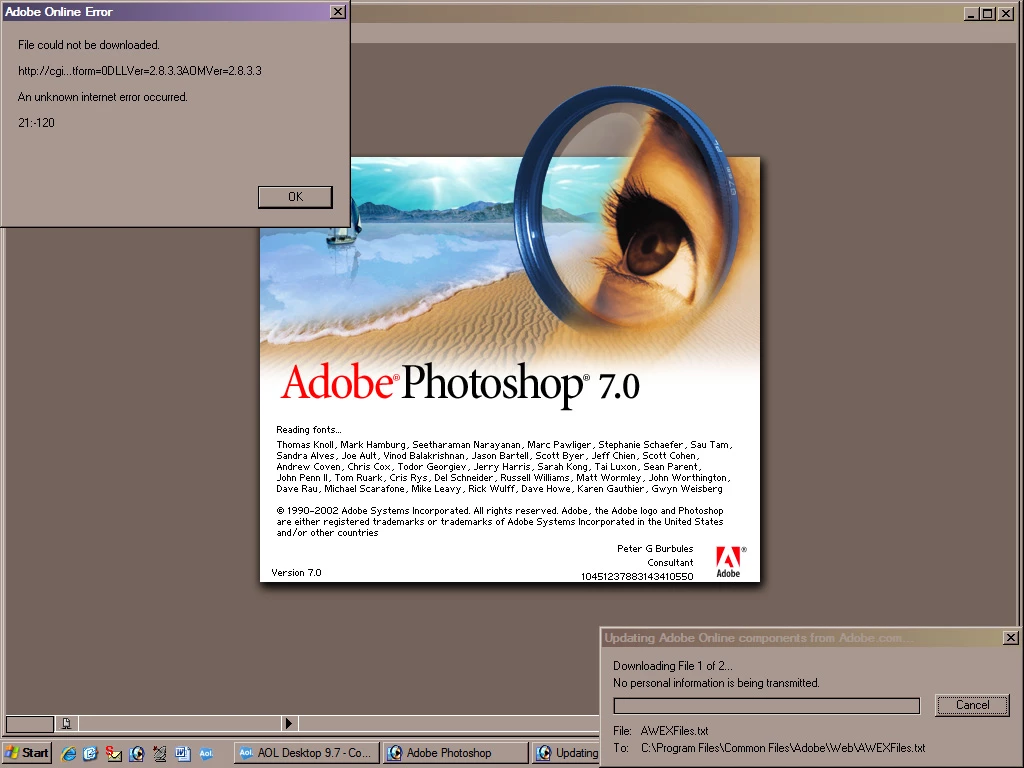Click 'No personal information is being transmitted.'

(x=716, y=683)
